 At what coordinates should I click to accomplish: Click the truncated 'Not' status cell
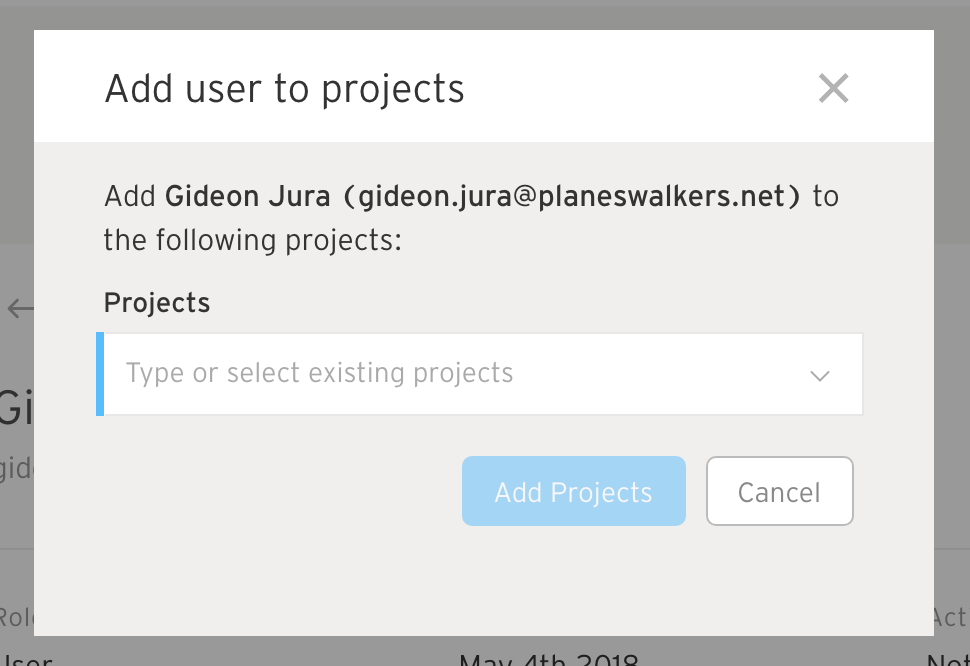click(x=948, y=659)
